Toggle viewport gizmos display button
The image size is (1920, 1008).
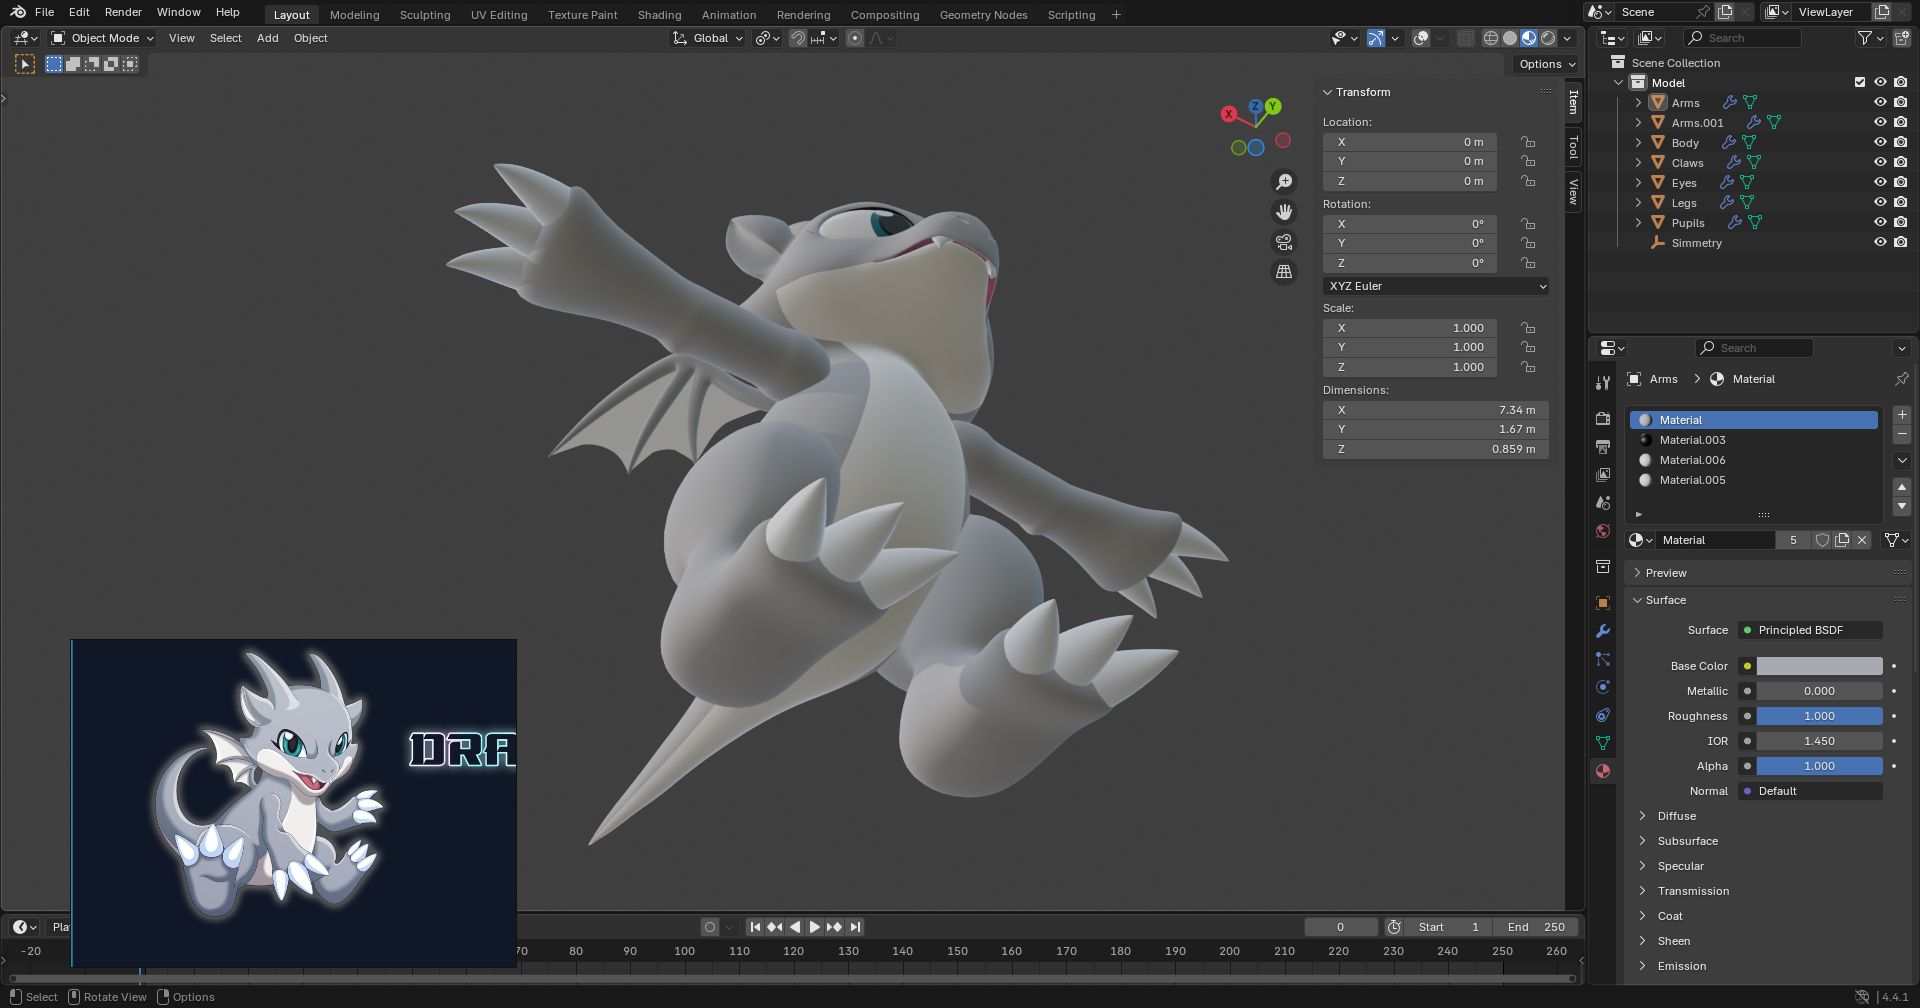point(1376,38)
